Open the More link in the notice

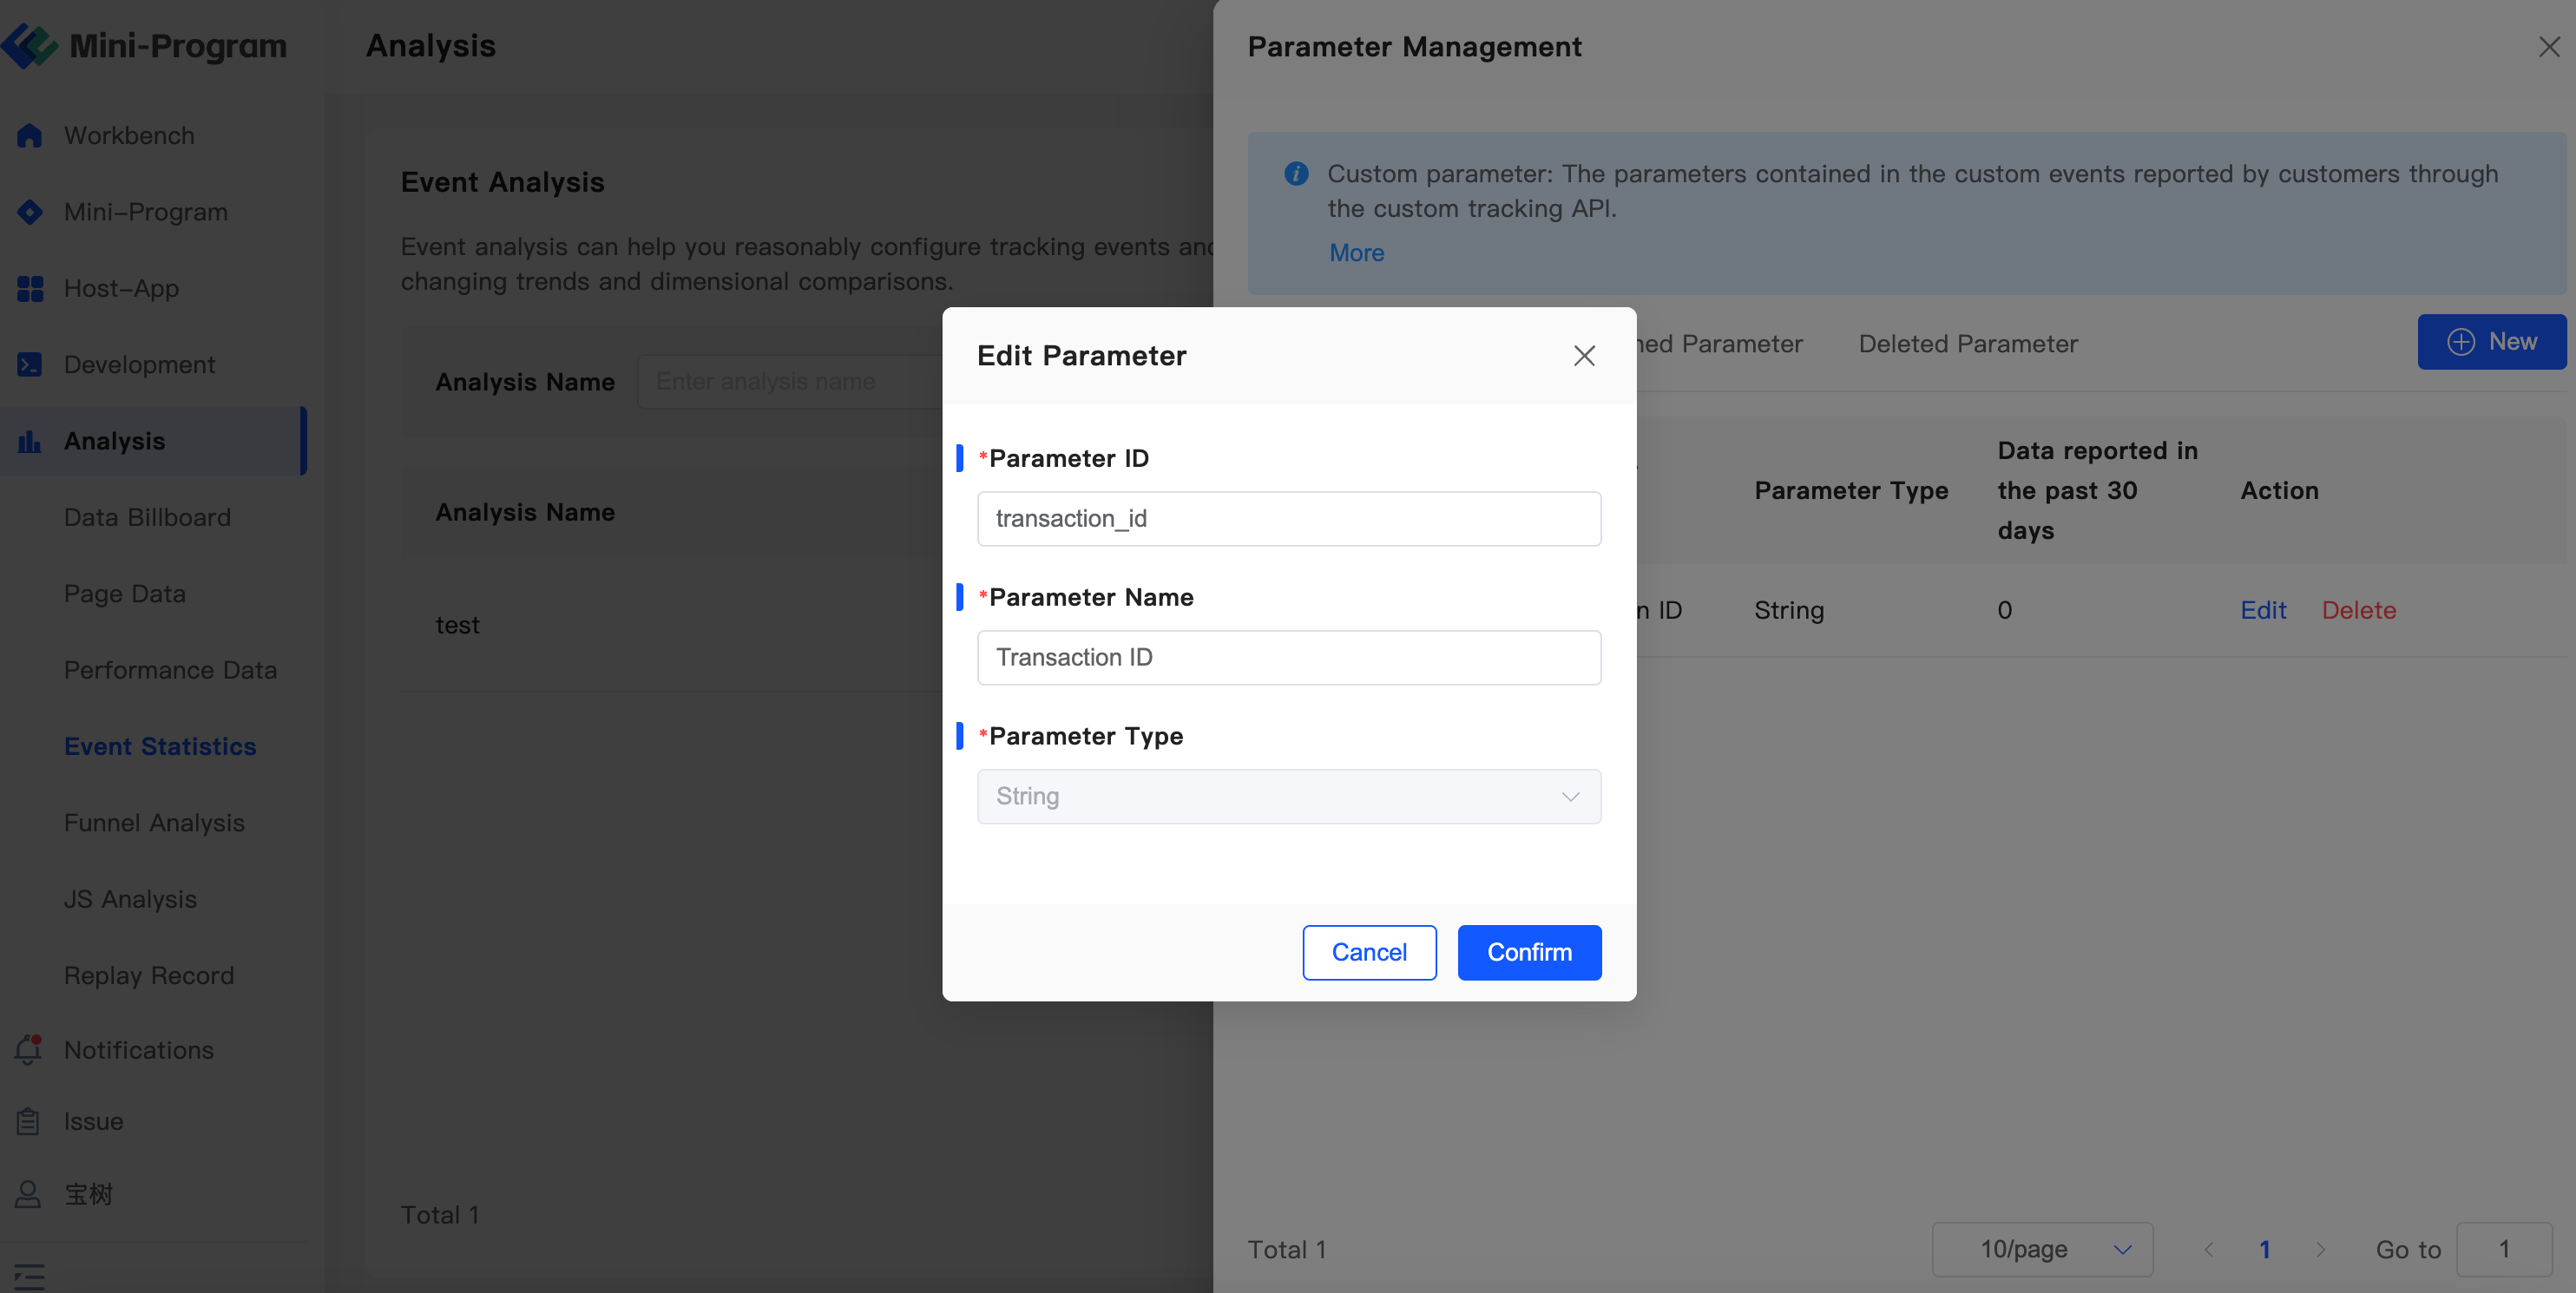pyautogui.click(x=1356, y=253)
